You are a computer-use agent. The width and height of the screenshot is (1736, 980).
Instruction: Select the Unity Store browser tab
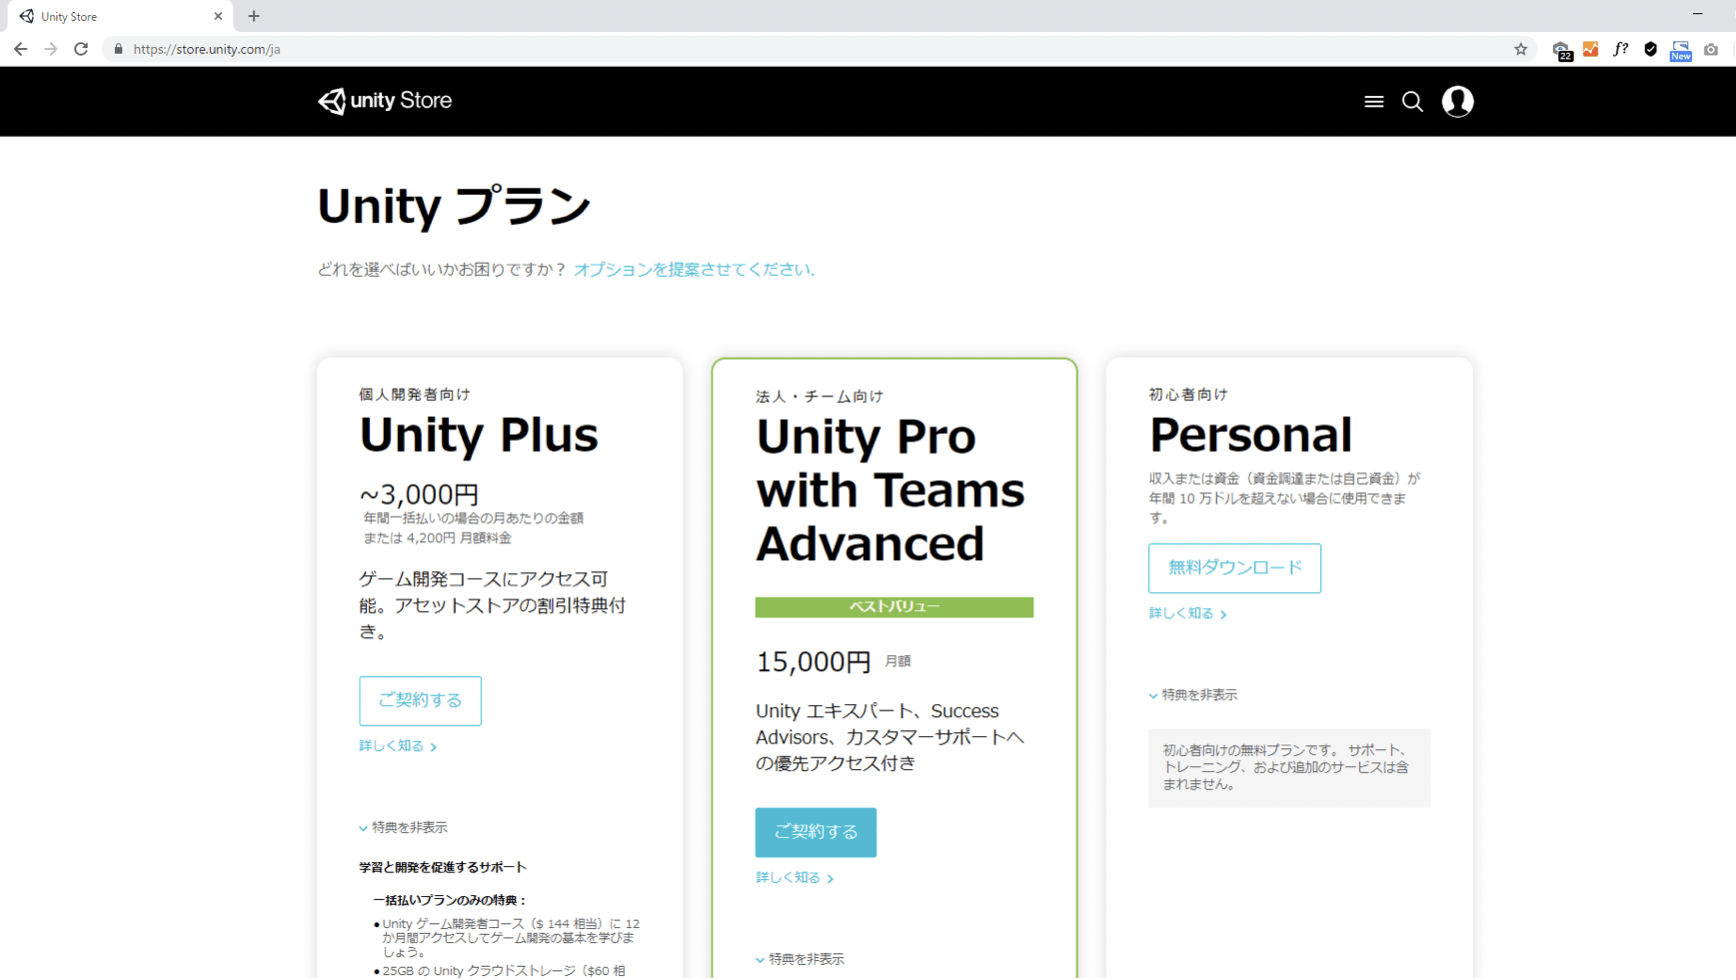118,16
